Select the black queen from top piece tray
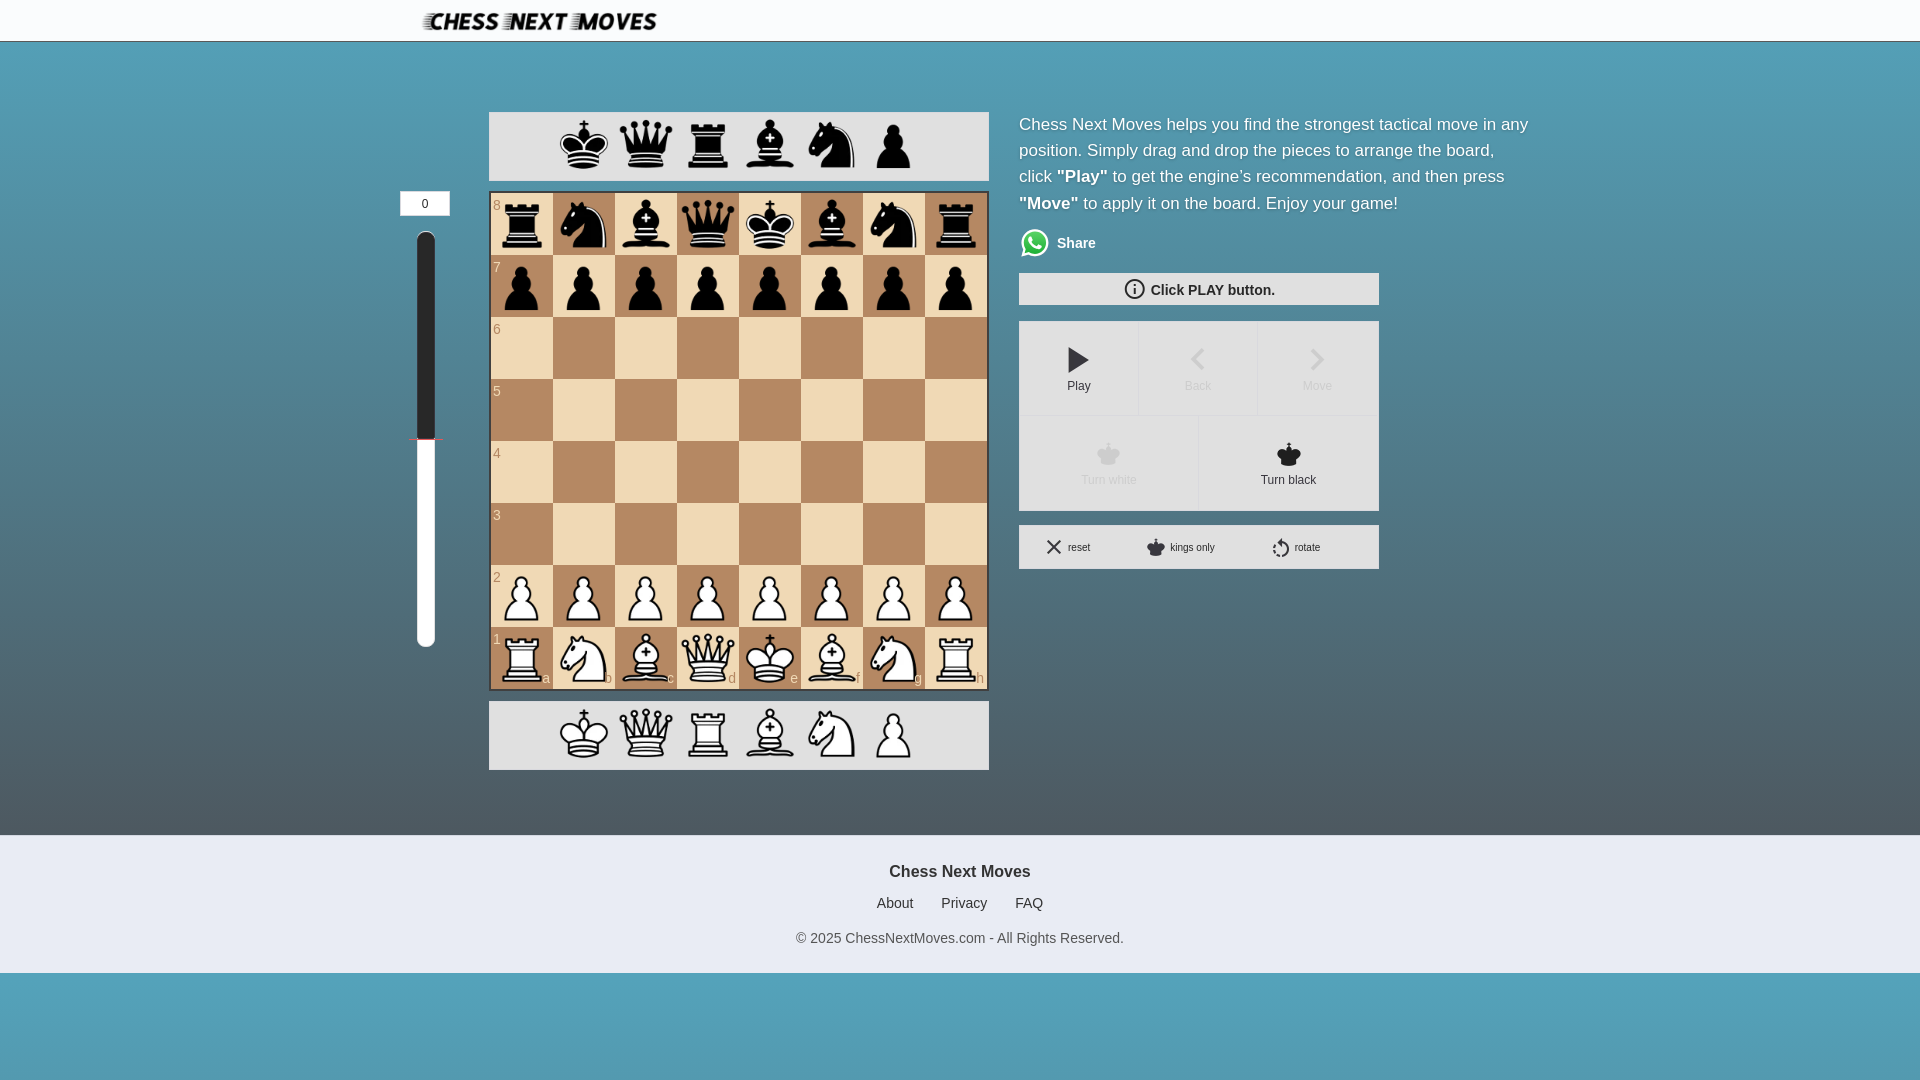 click(x=646, y=145)
